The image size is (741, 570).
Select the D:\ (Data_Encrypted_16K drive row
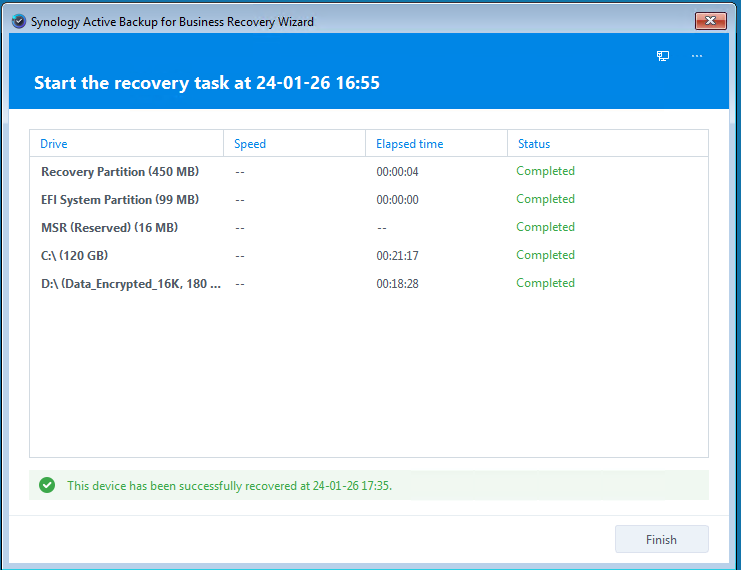[x=369, y=283]
